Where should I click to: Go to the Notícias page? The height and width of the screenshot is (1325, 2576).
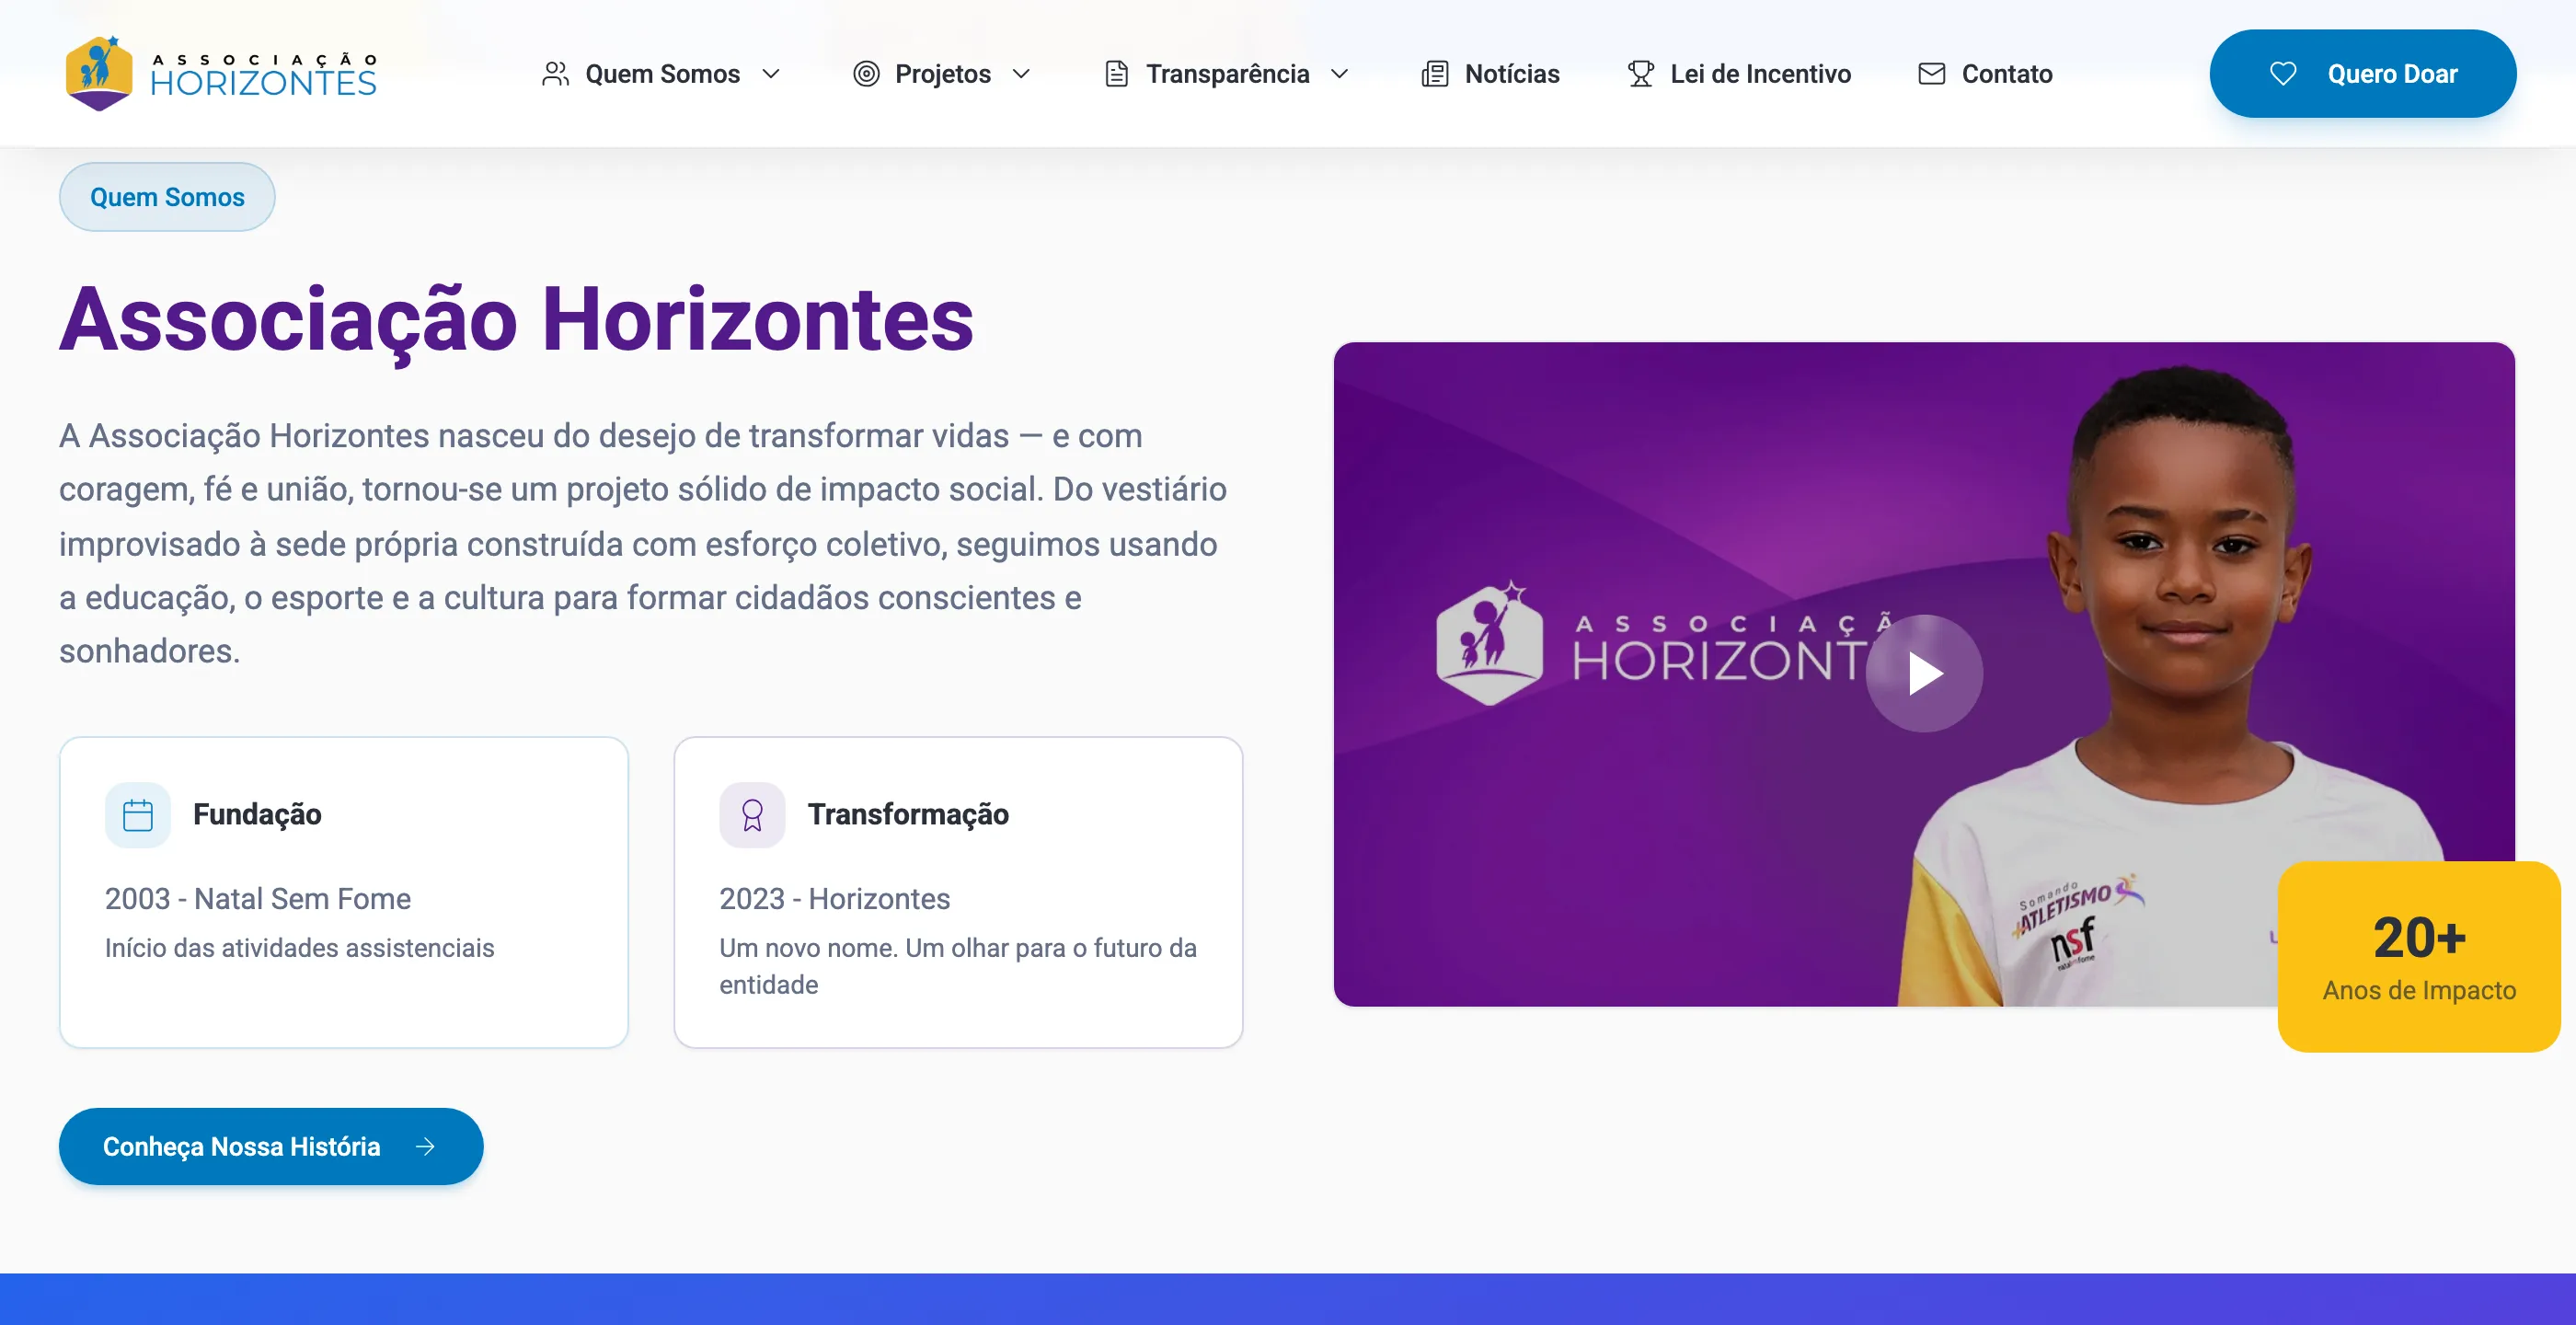(1490, 74)
